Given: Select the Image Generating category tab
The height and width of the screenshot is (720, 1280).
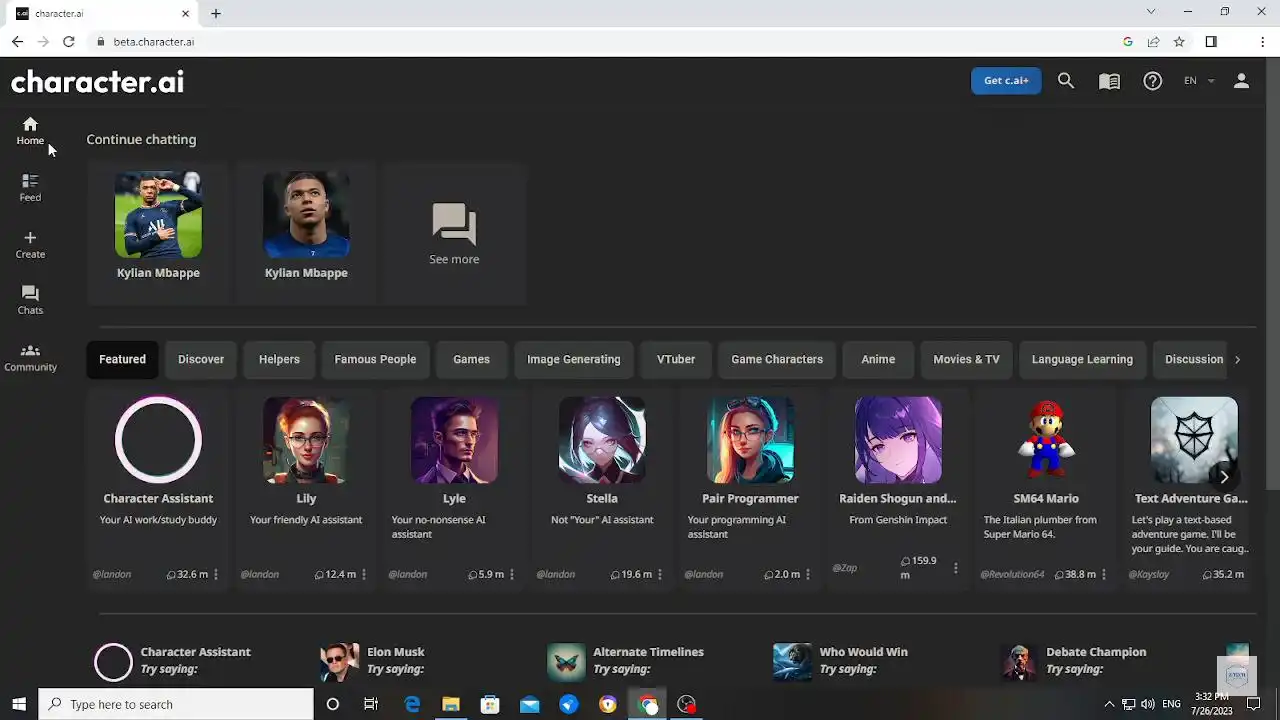Looking at the screenshot, I should [574, 359].
